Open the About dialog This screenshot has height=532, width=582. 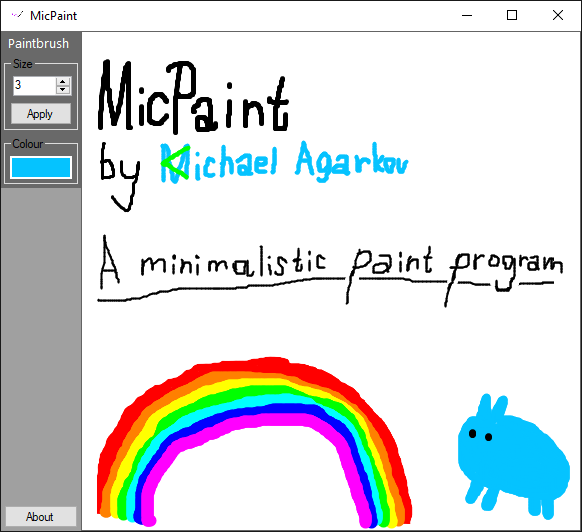41,516
